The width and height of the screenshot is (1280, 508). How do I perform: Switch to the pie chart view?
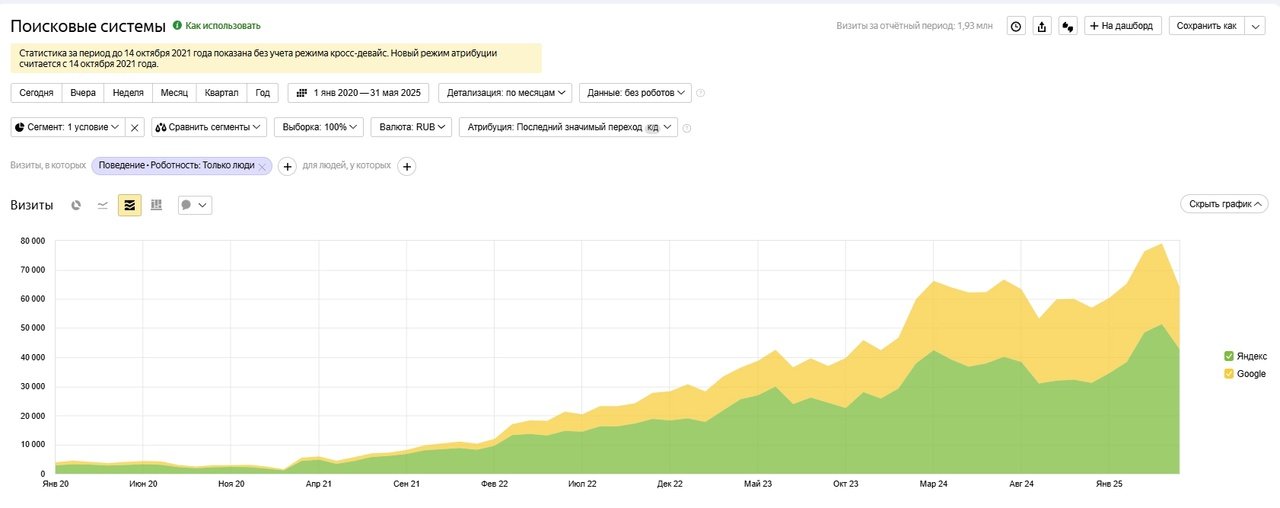[x=76, y=205]
